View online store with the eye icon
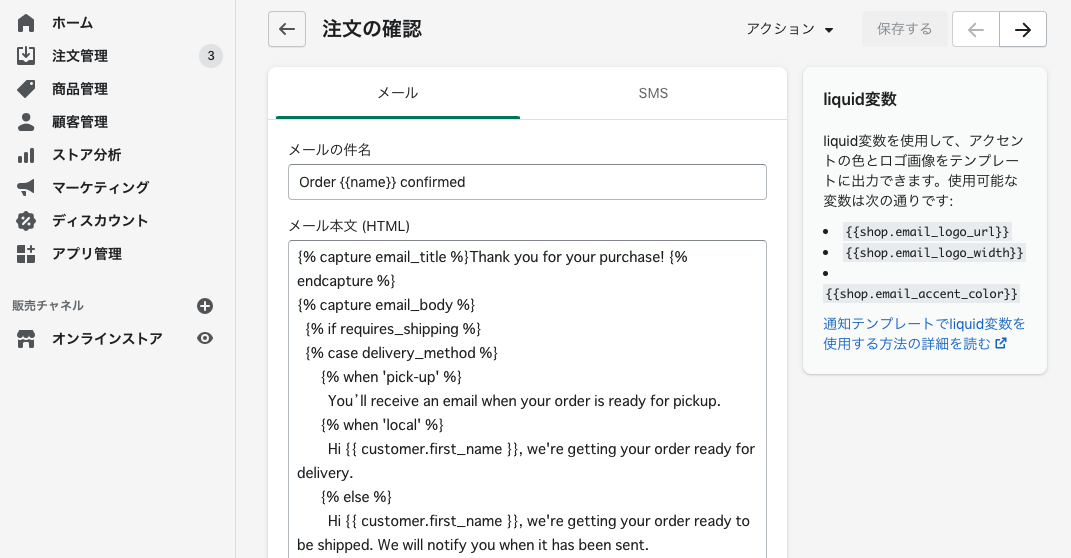Viewport: 1071px width, 558px height. [205, 339]
